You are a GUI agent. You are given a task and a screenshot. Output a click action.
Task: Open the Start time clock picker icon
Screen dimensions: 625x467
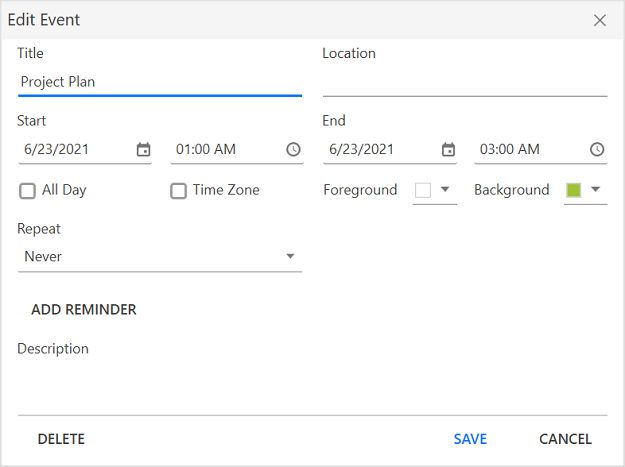click(293, 149)
